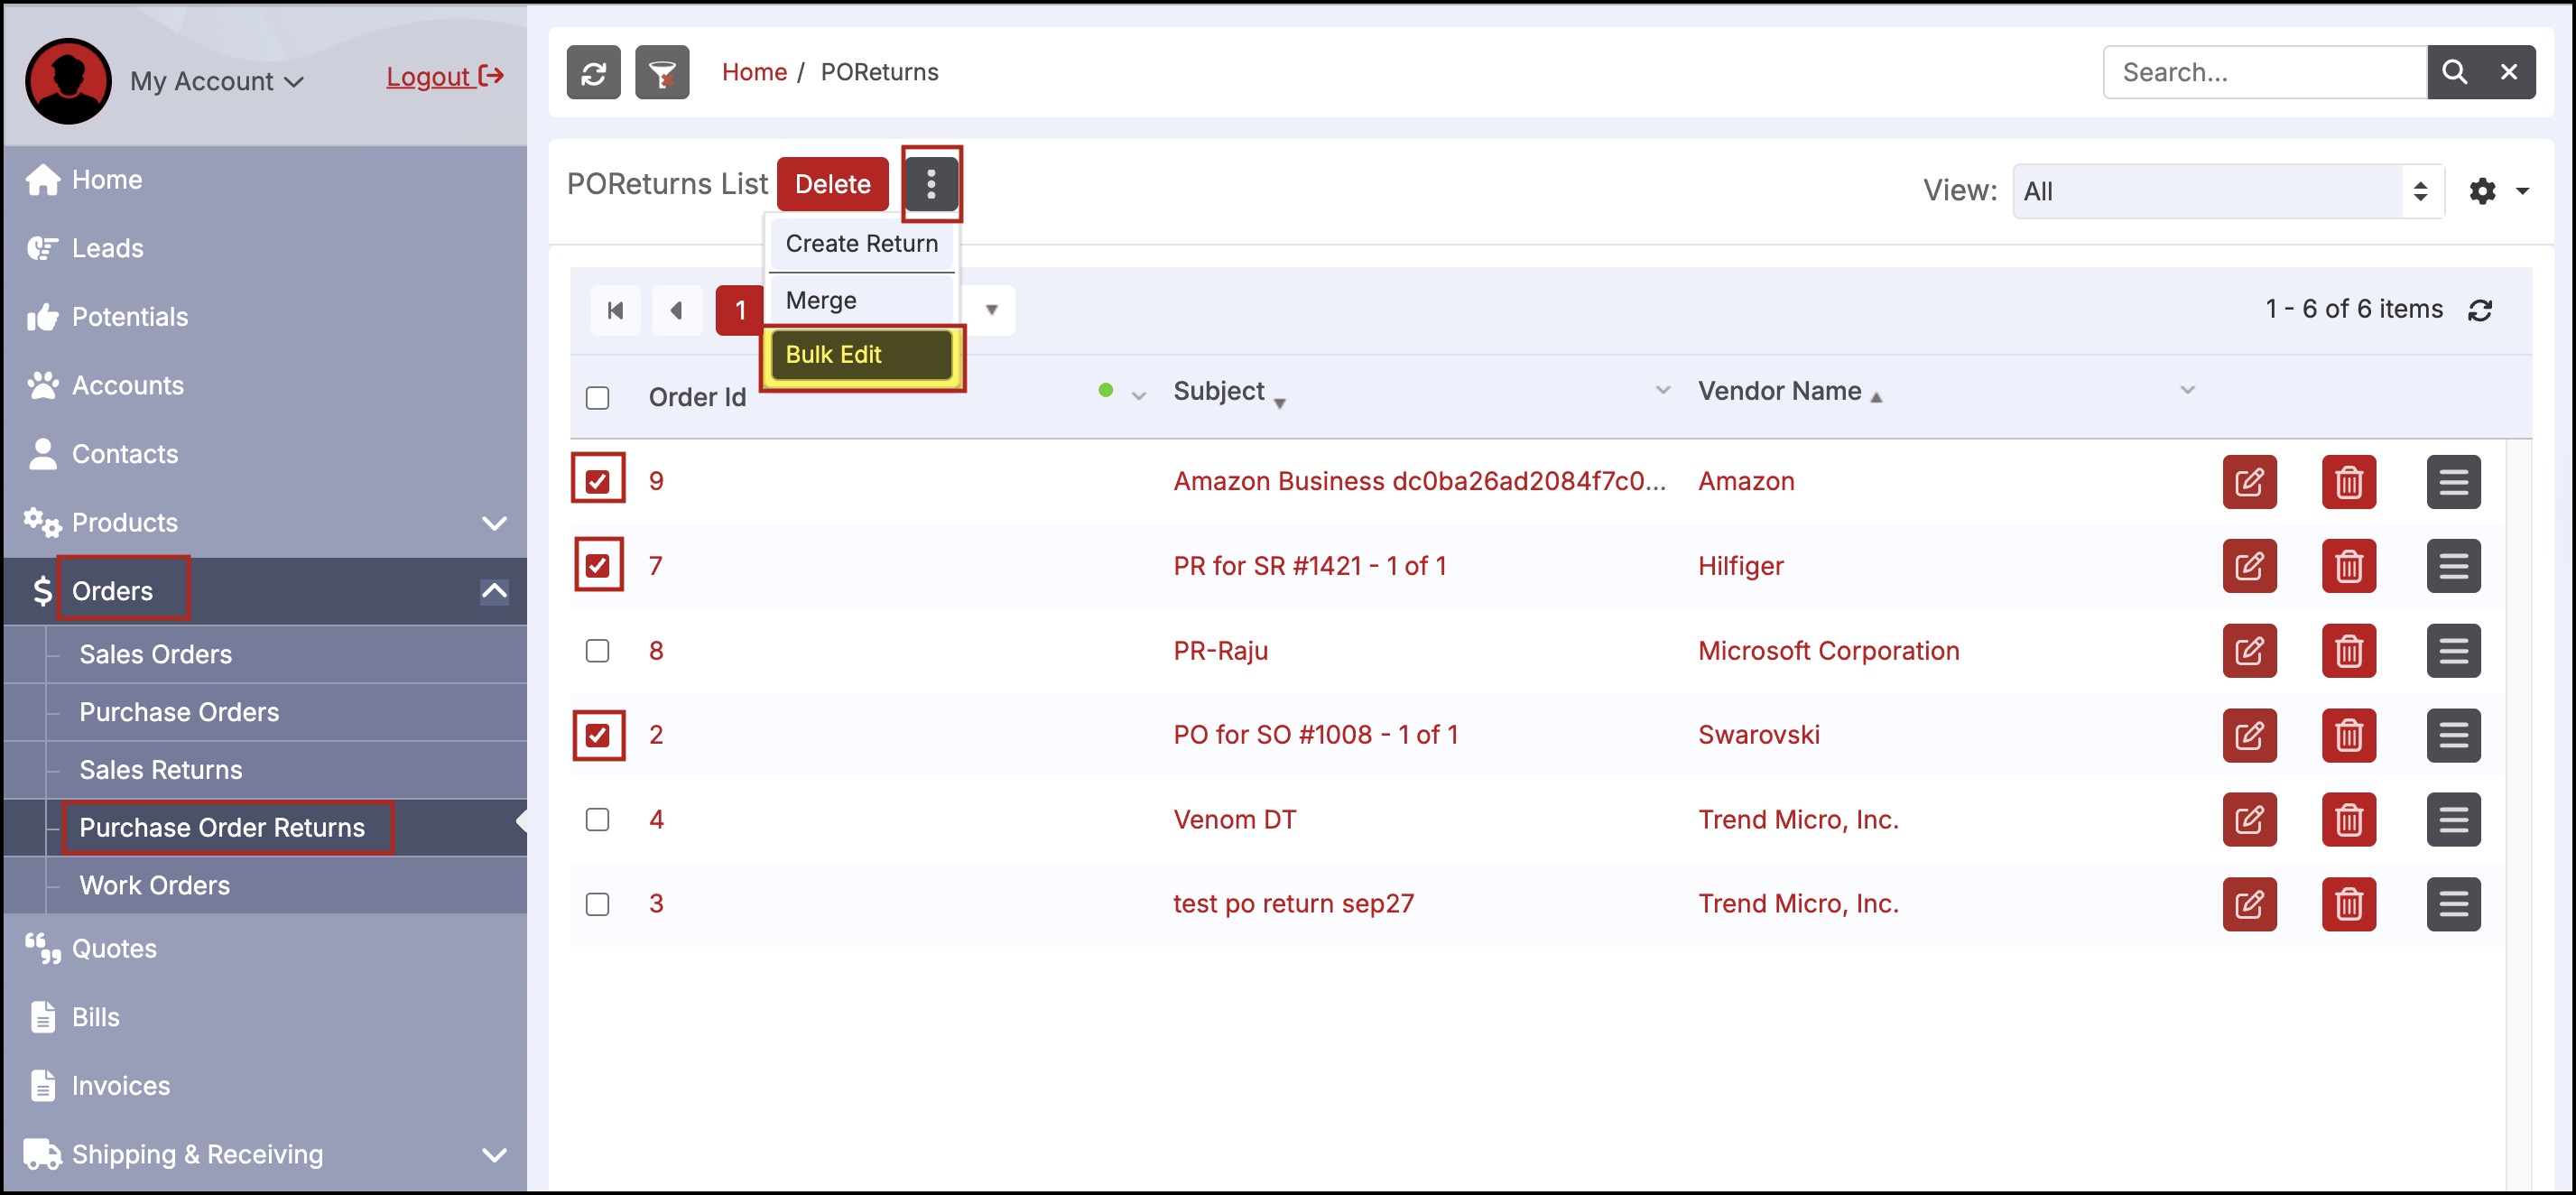Viewport: 2576px width, 1195px height.
Task: Click the Logout link
Action: 444,76
